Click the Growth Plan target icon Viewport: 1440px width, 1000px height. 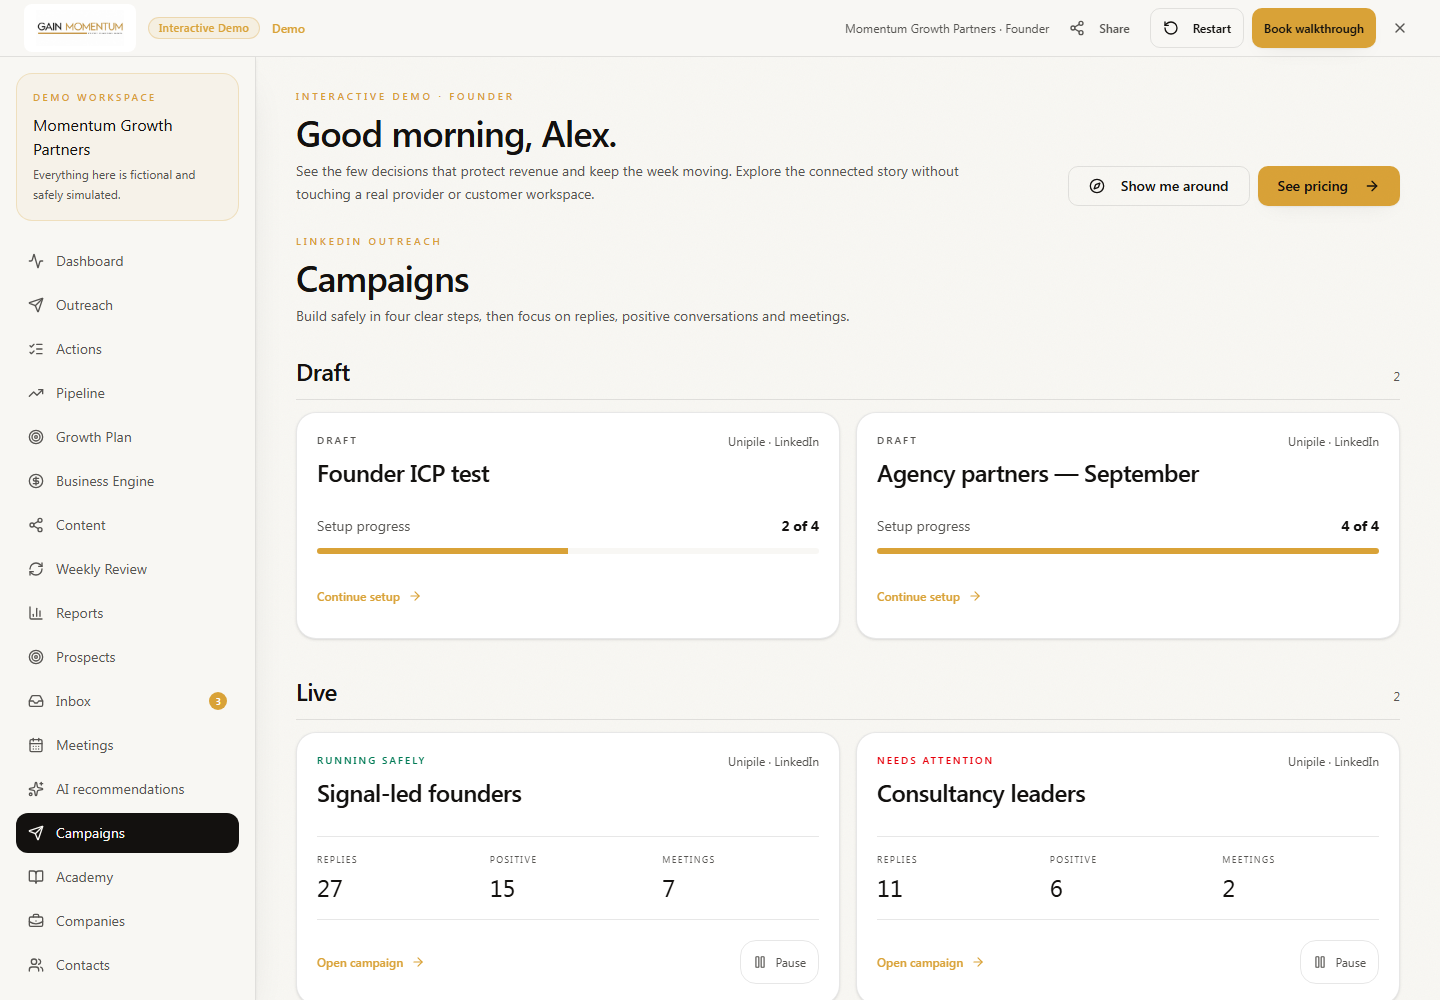[36, 437]
